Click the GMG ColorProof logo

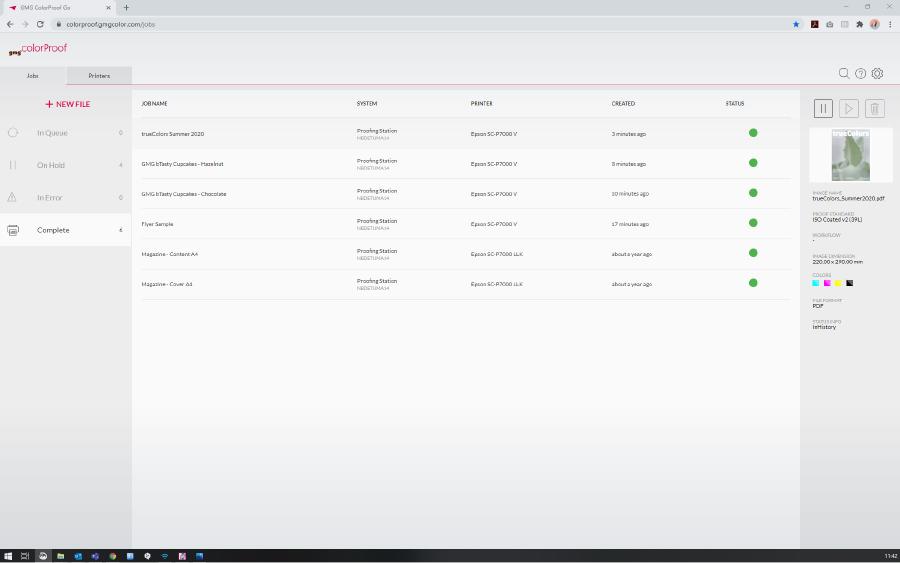pyautogui.click(x=38, y=49)
